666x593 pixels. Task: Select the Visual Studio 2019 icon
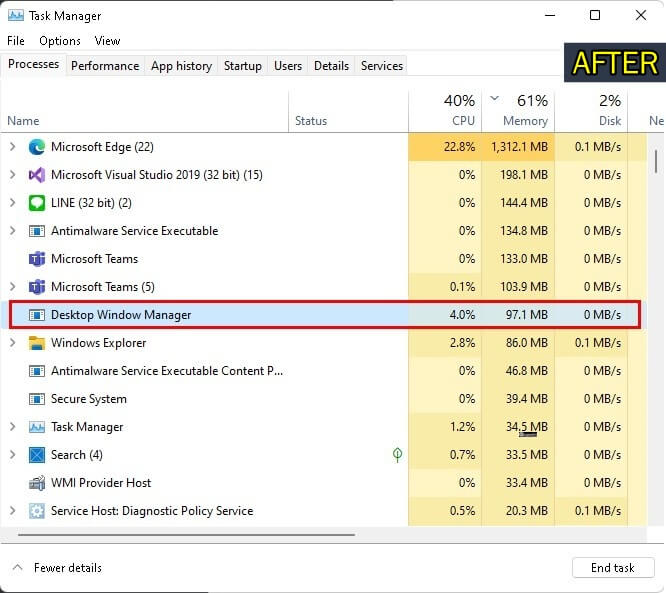tap(37, 175)
